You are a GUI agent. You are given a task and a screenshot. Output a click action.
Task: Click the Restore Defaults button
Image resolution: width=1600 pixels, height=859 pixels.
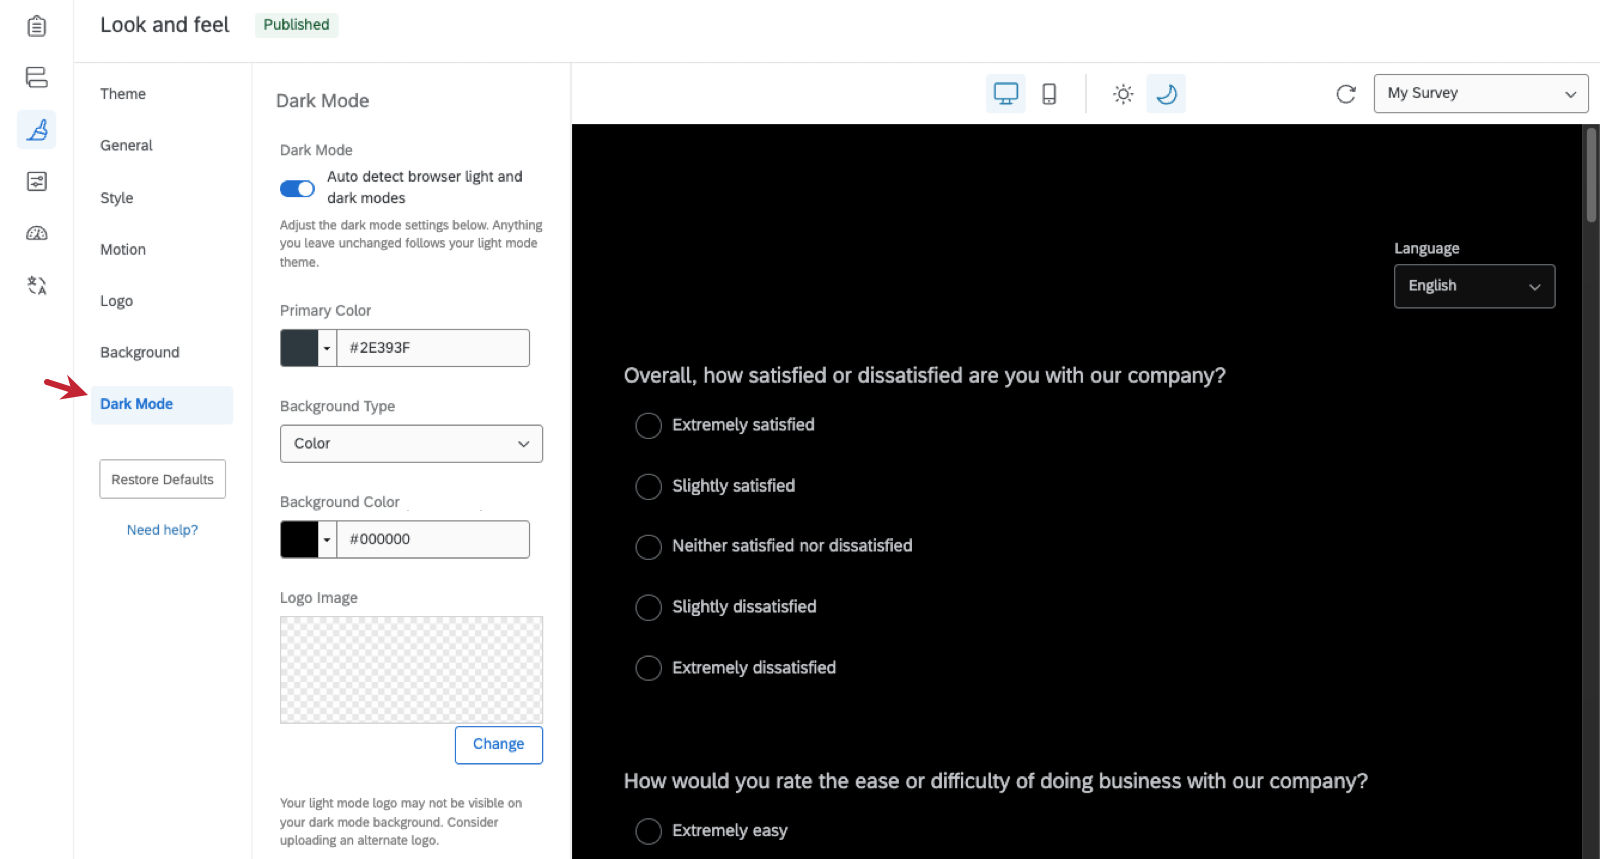(x=162, y=479)
